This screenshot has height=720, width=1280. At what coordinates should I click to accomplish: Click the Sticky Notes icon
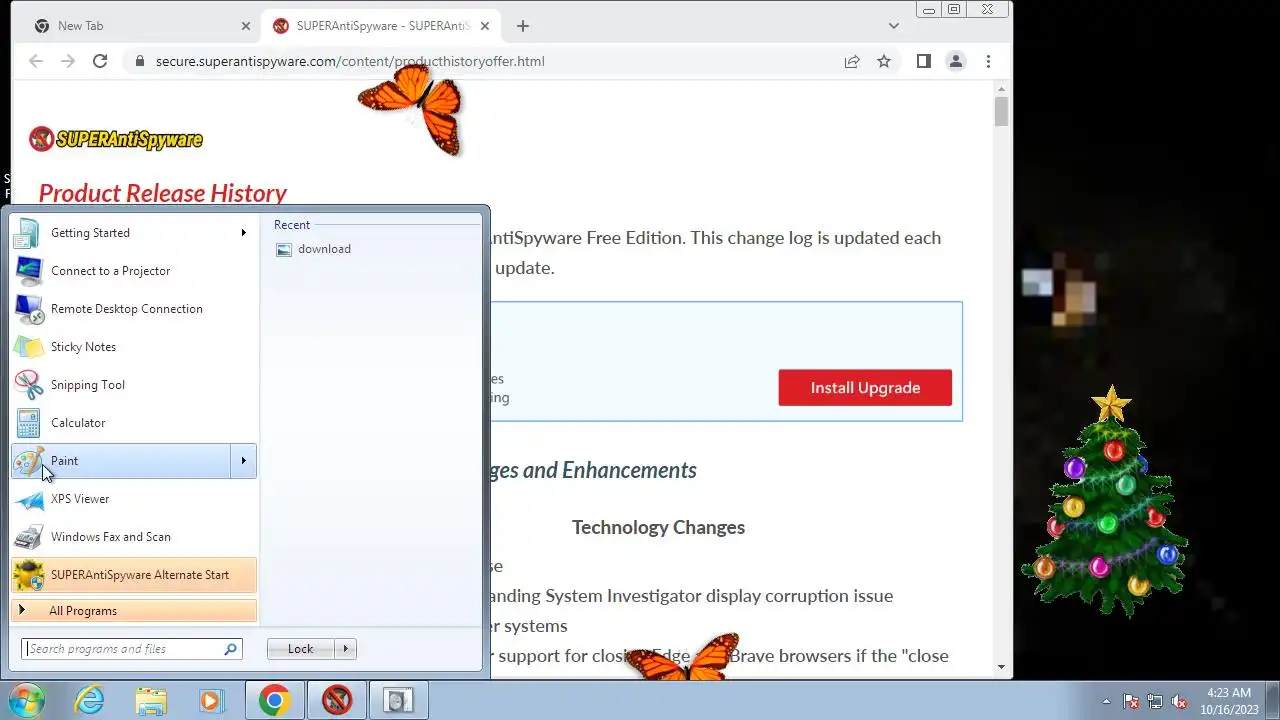click(x=29, y=347)
